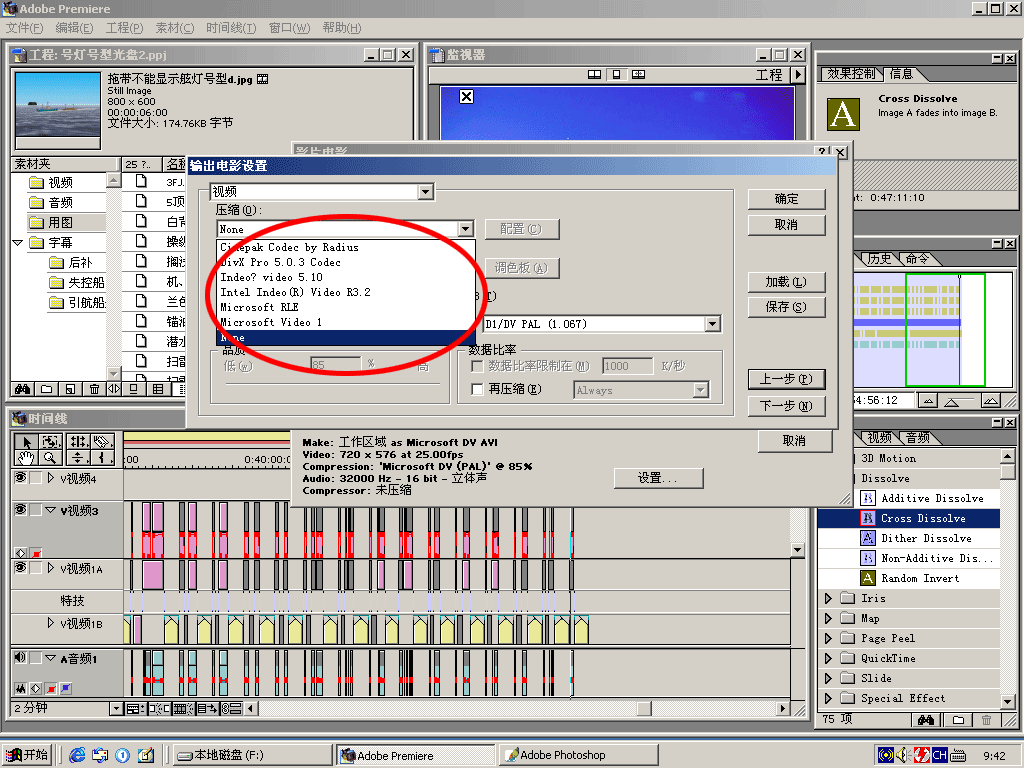Screen dimensions: 1024x768
Task: Click the Find binoculars icon in Transitions palette
Action: [x=926, y=720]
